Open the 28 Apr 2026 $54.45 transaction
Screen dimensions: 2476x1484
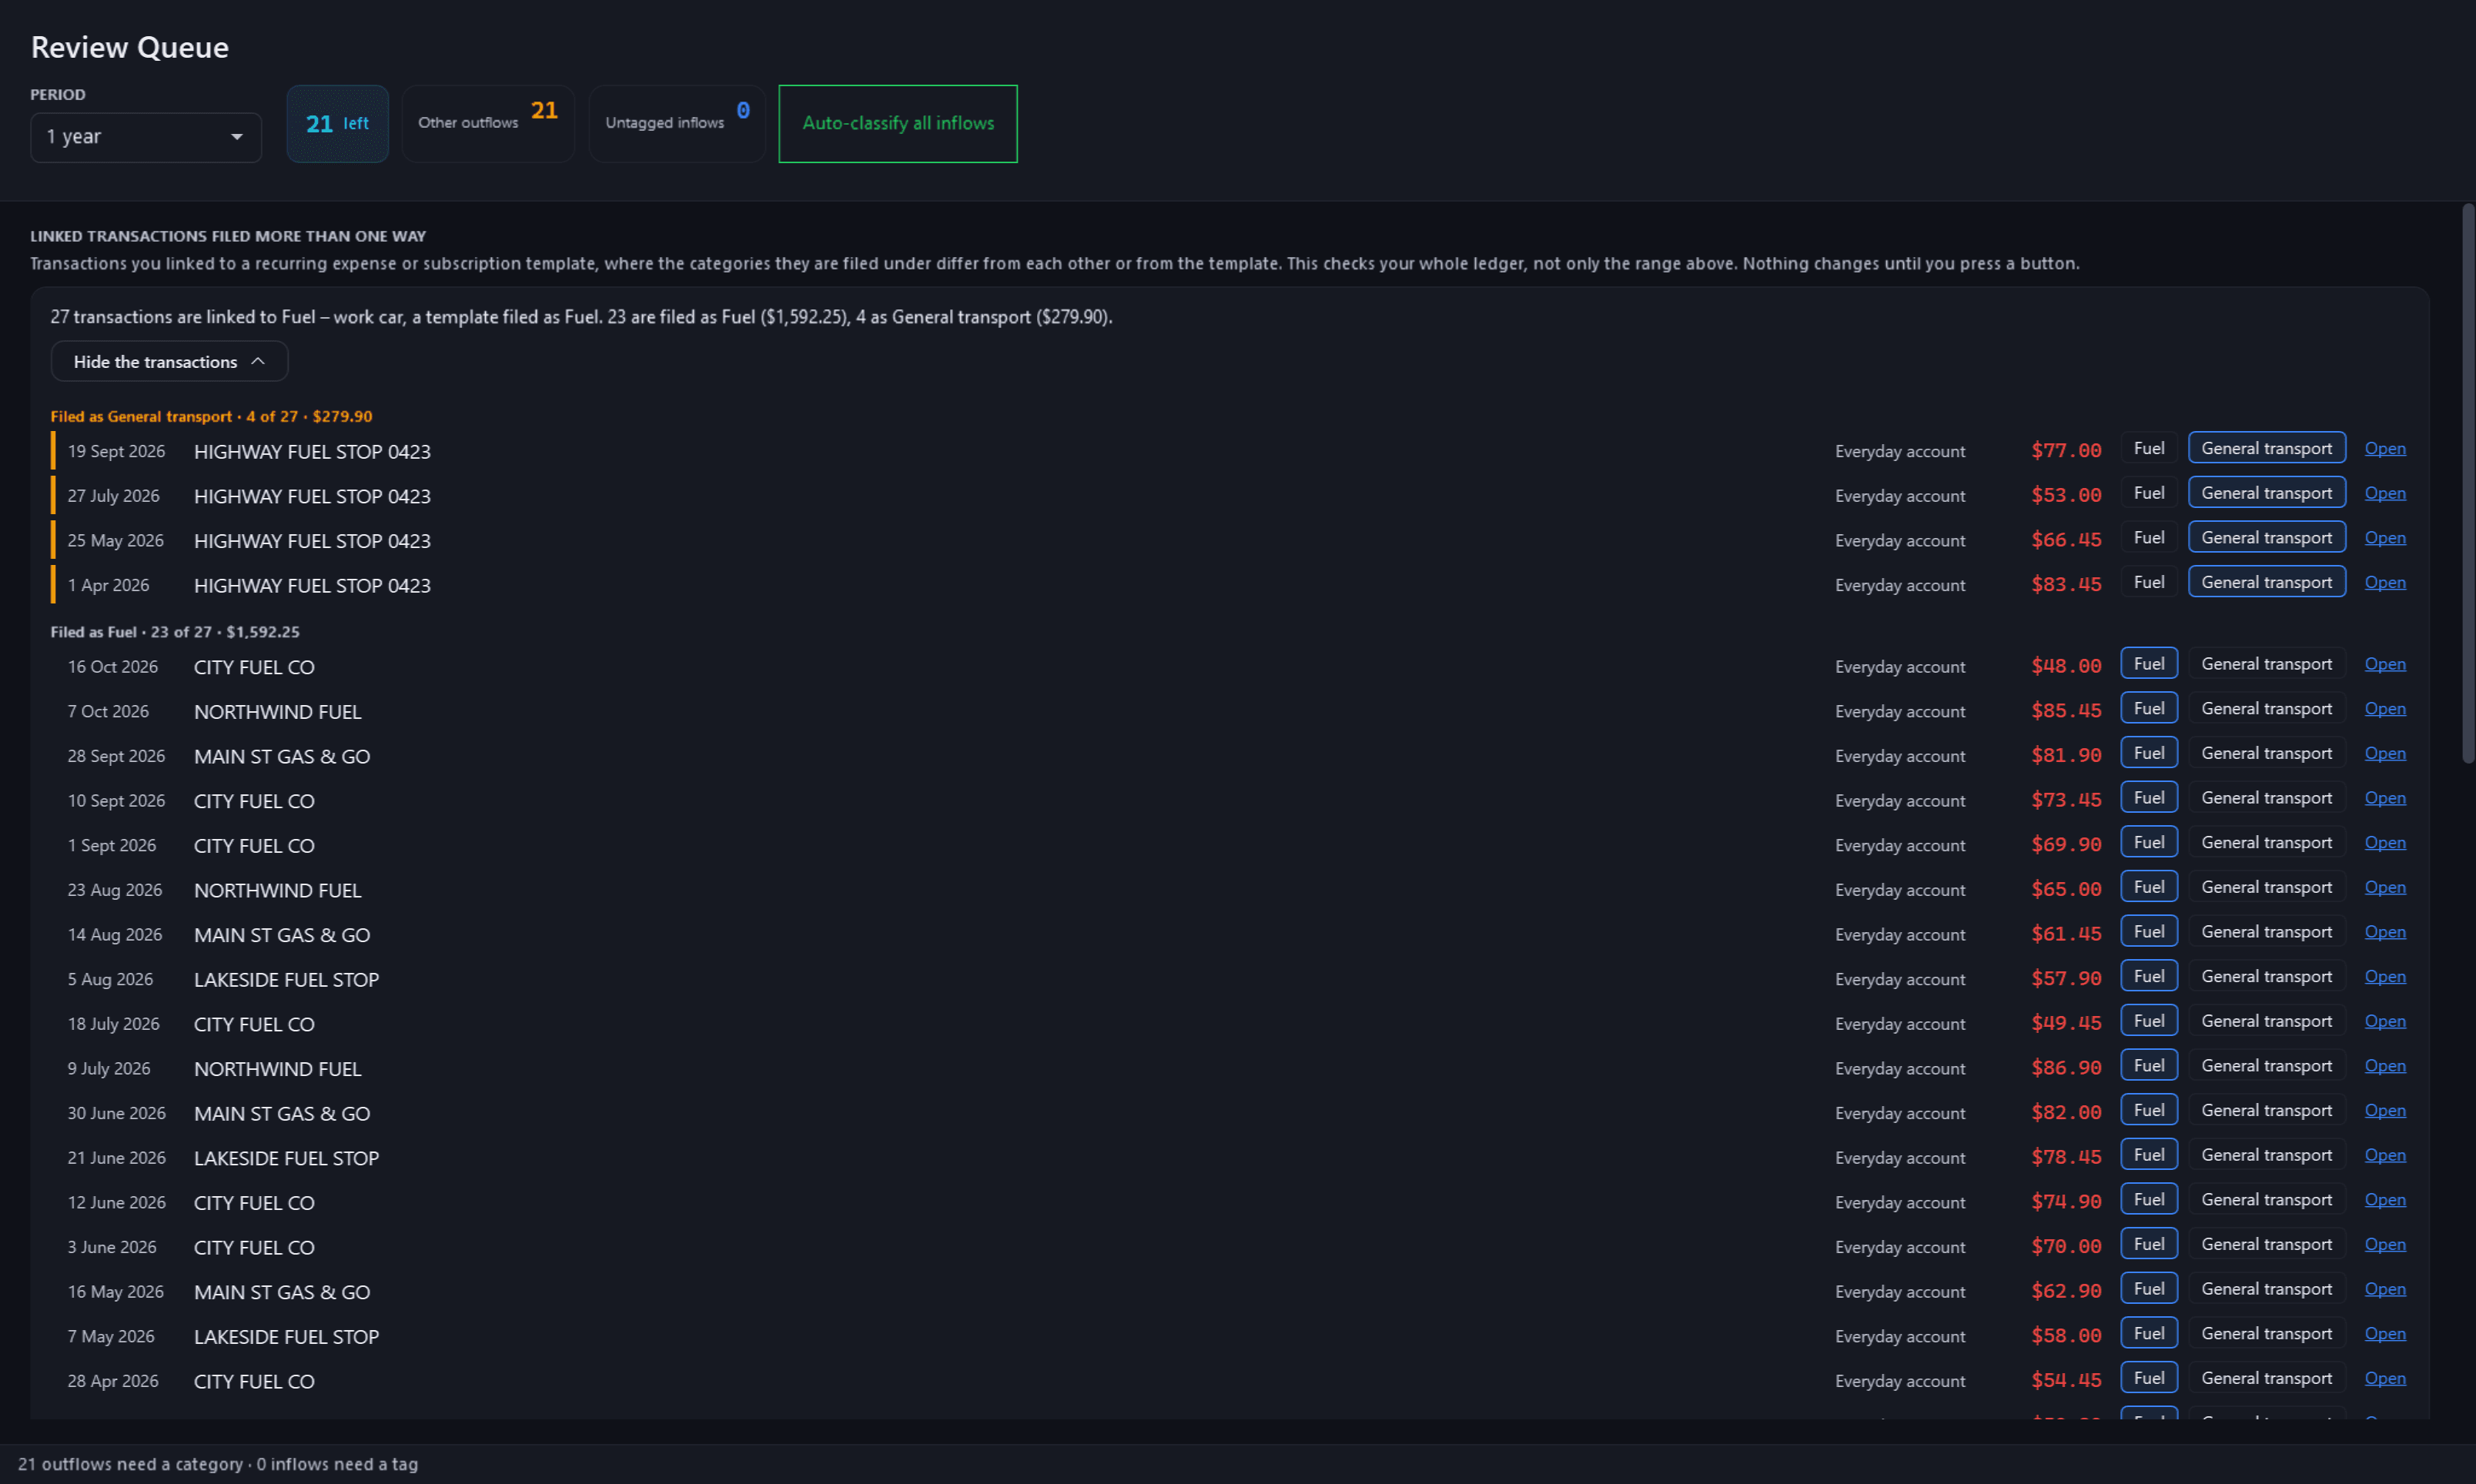click(2384, 1379)
